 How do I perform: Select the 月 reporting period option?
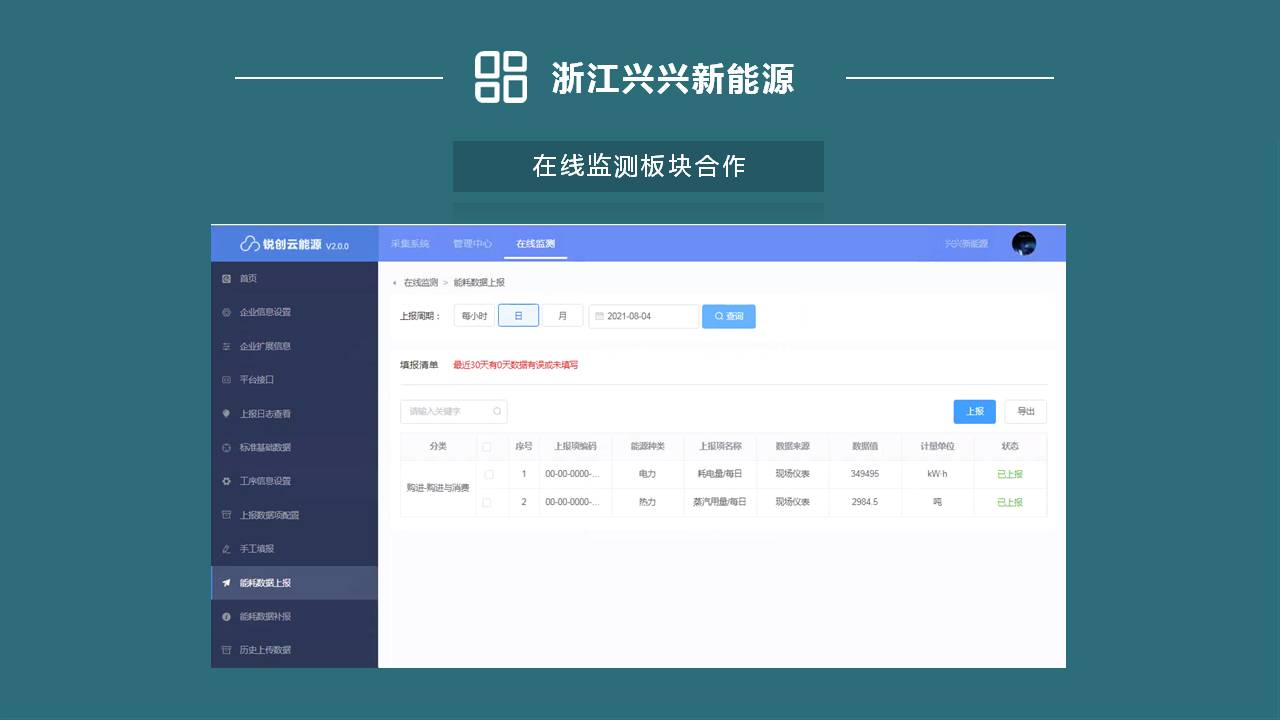(x=562, y=316)
